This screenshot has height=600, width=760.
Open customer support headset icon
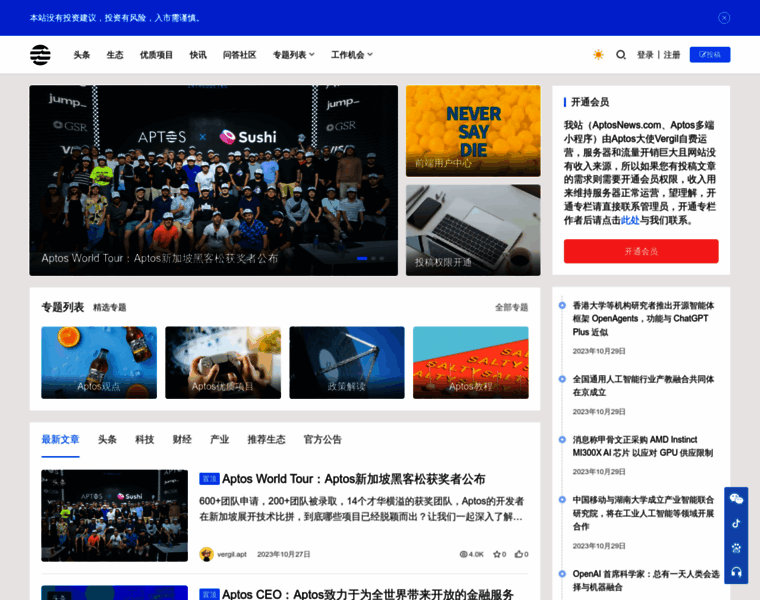[x=736, y=571]
